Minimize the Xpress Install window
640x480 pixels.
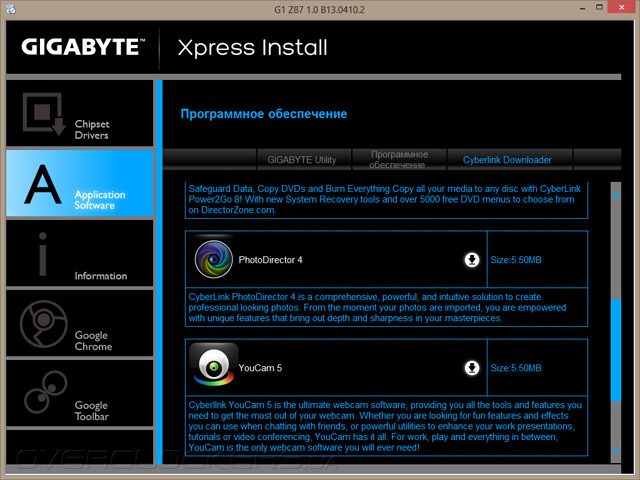pyautogui.click(x=582, y=8)
